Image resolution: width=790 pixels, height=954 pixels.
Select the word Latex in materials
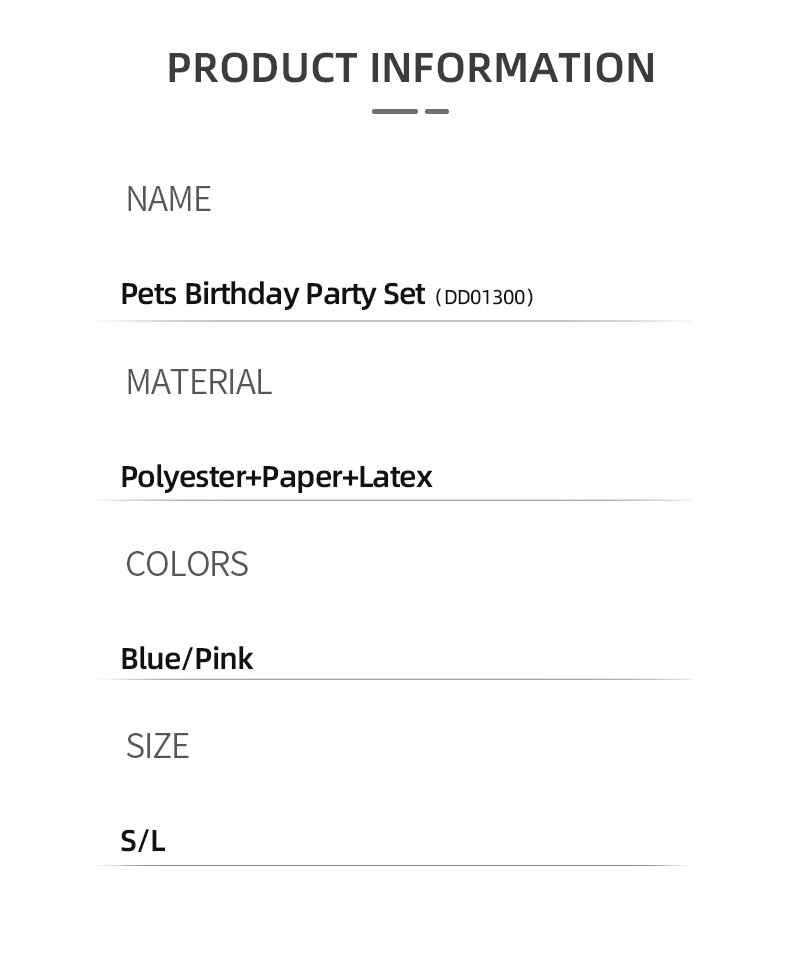[395, 477]
